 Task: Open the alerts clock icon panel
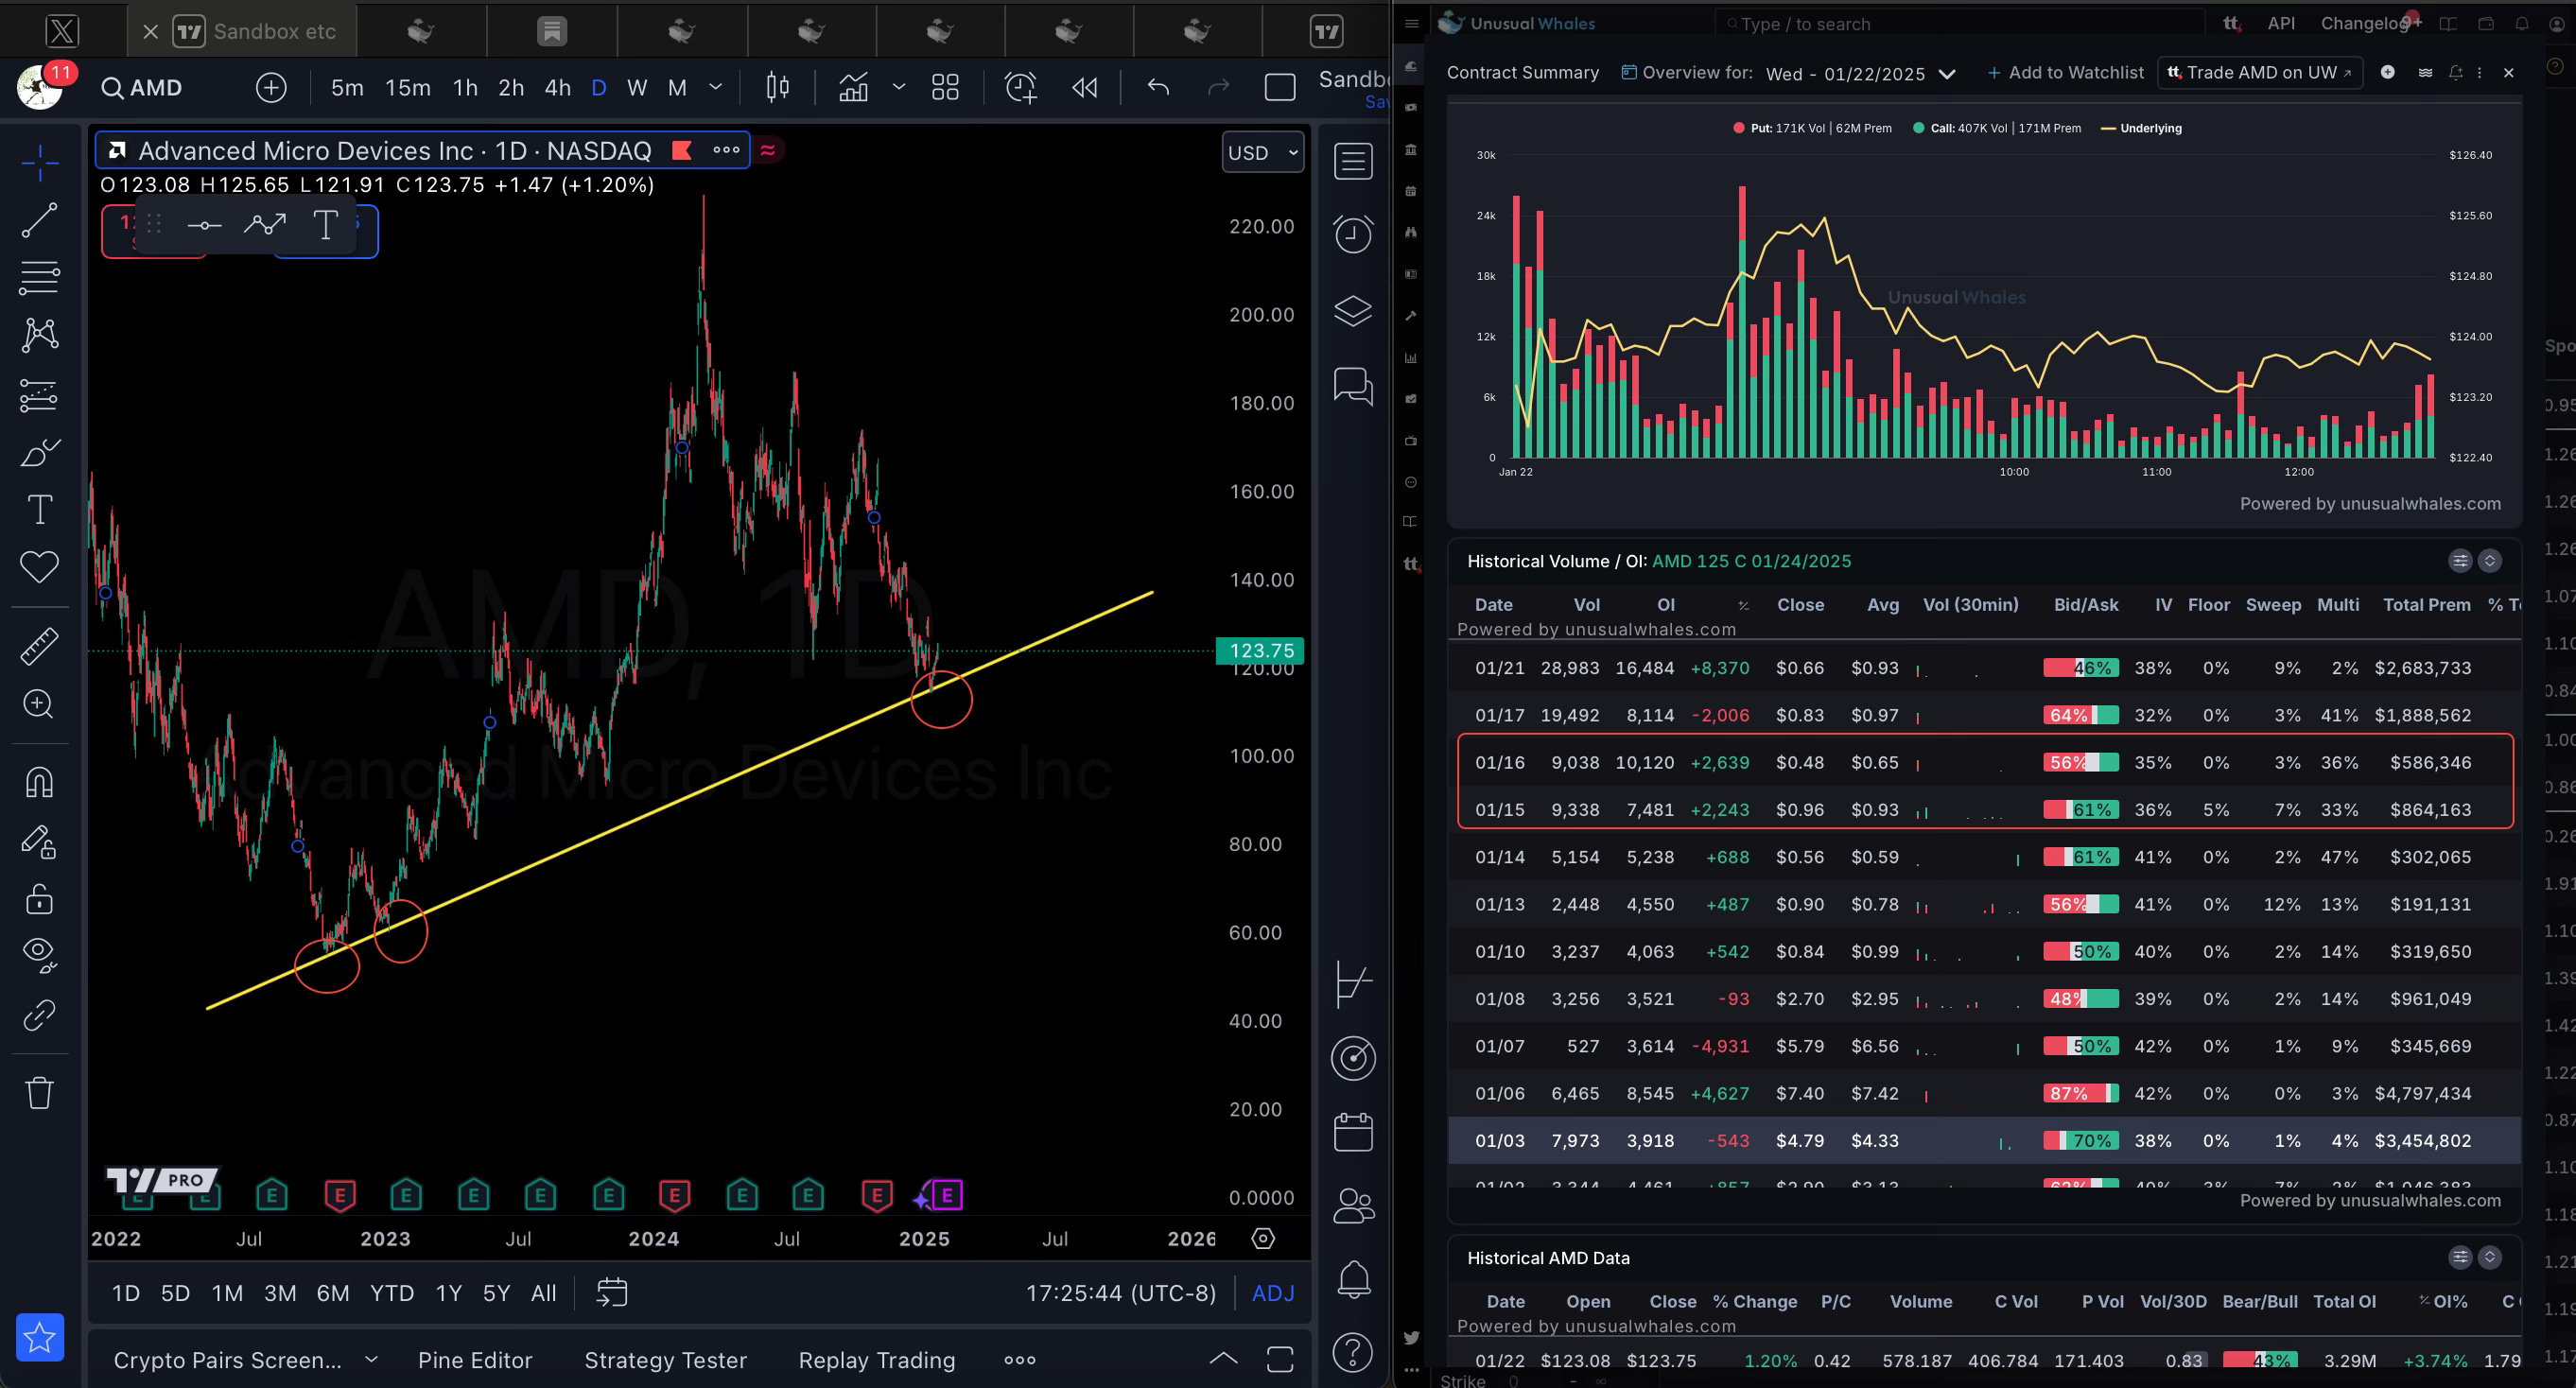coord(1352,235)
